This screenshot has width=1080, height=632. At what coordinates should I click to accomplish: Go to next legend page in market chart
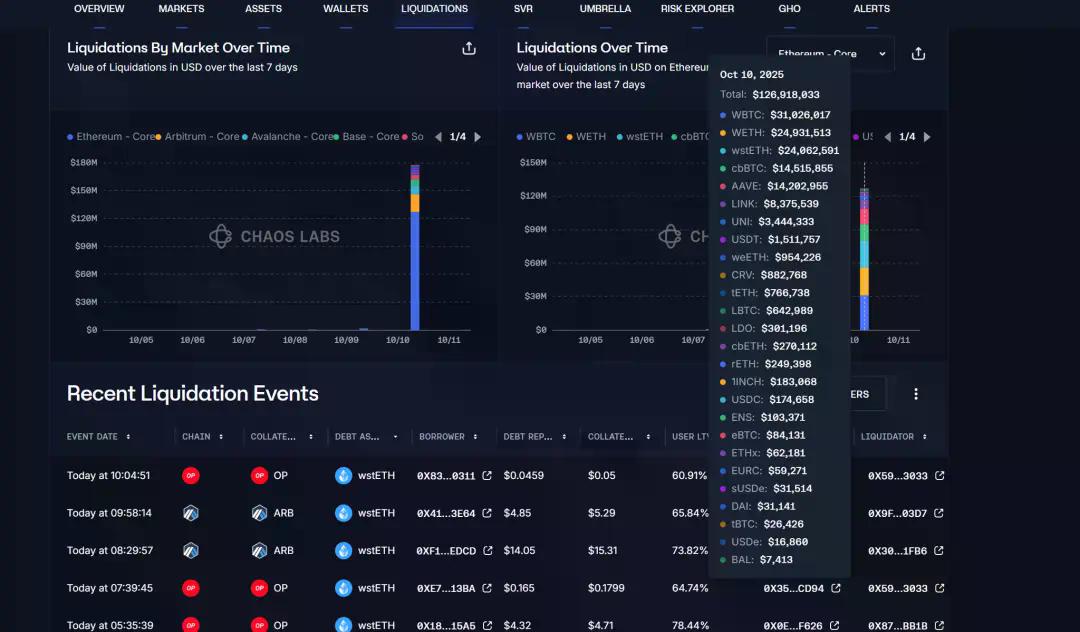point(477,137)
